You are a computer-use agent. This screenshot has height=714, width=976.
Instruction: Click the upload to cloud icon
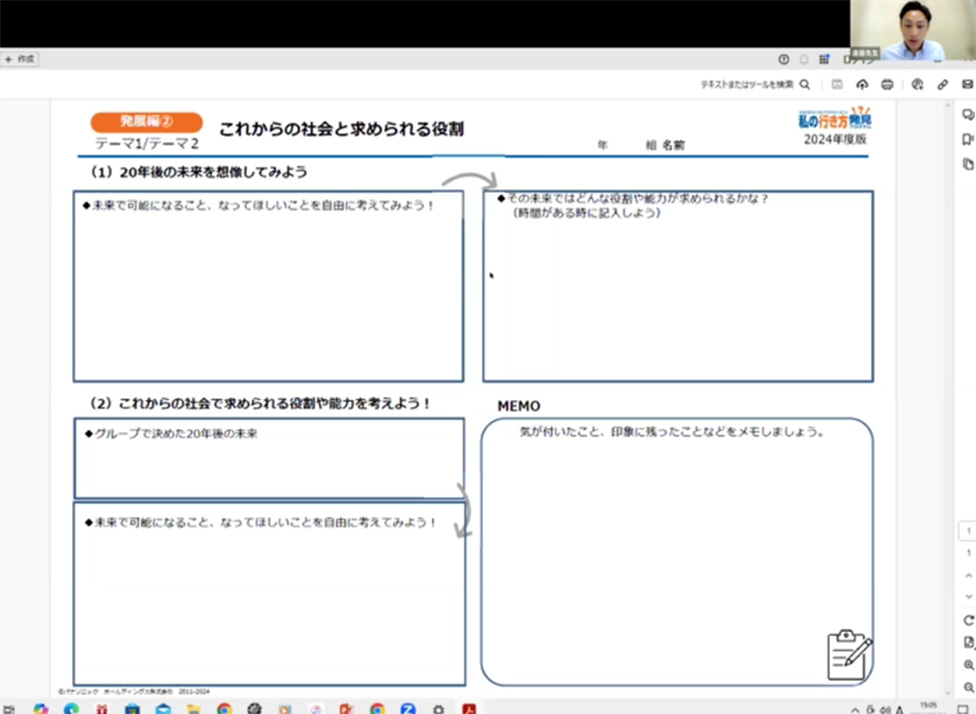point(862,85)
